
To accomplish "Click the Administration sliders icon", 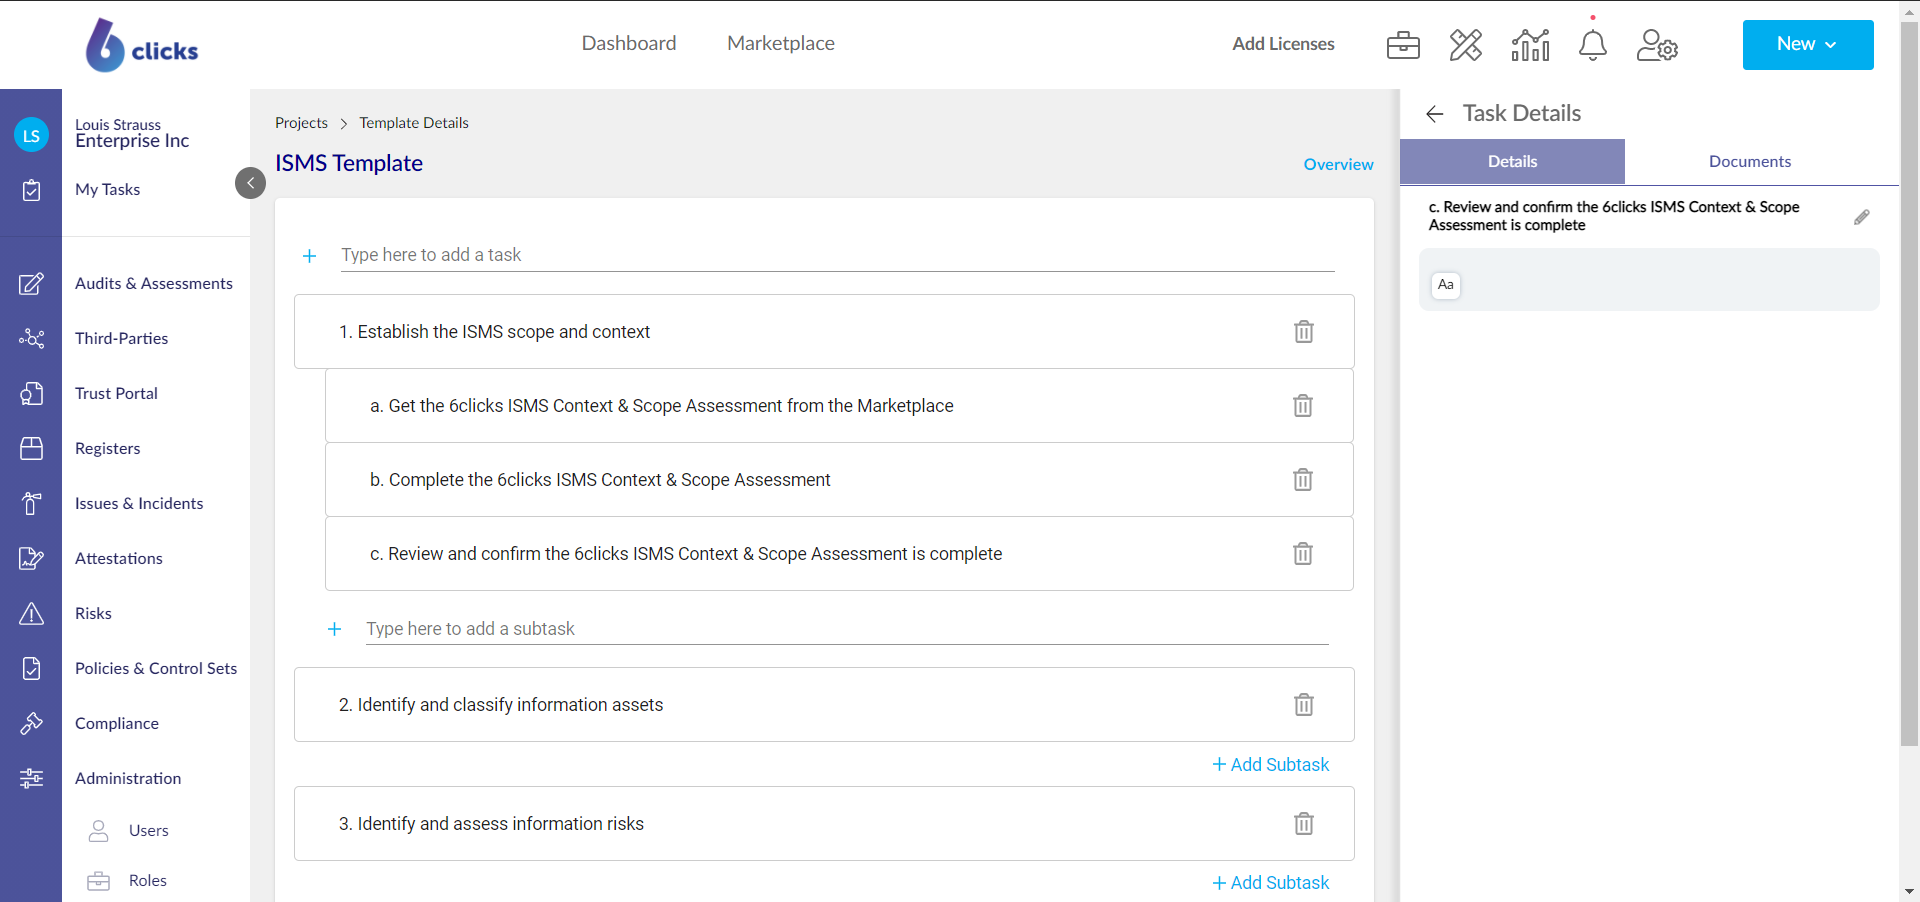I will 31,779.
